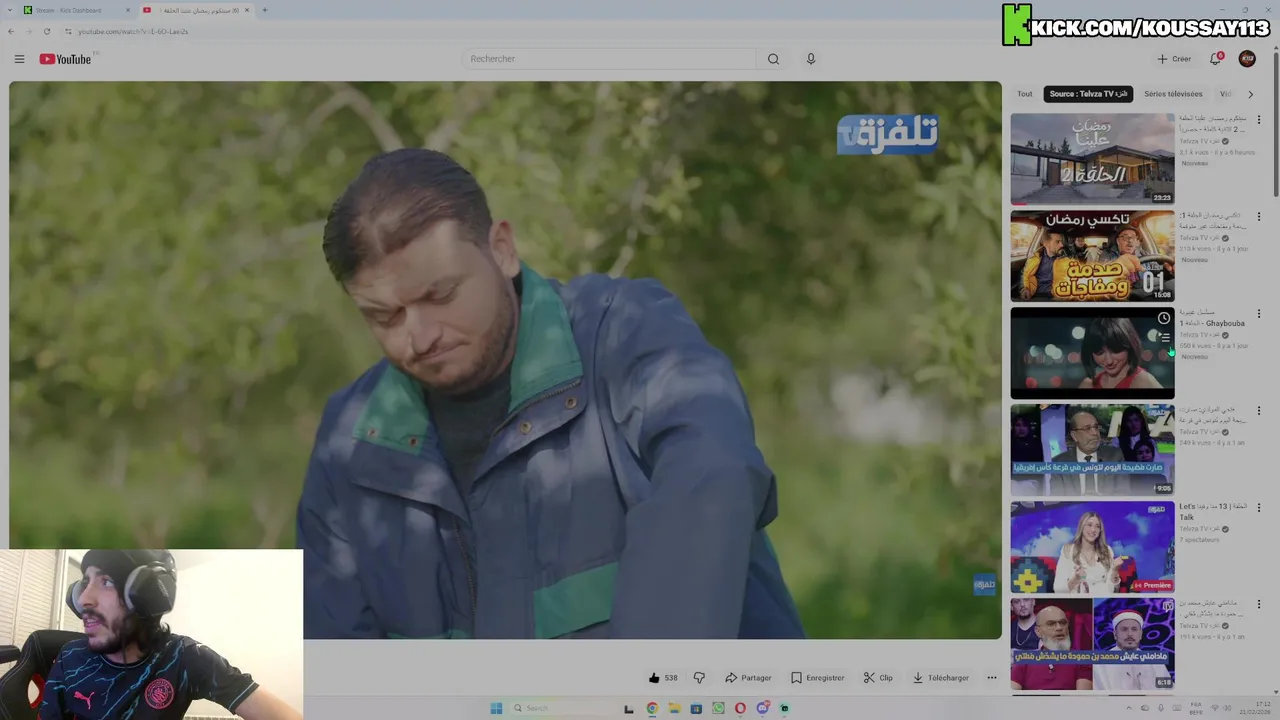Open Opera from the taskbar

740,708
